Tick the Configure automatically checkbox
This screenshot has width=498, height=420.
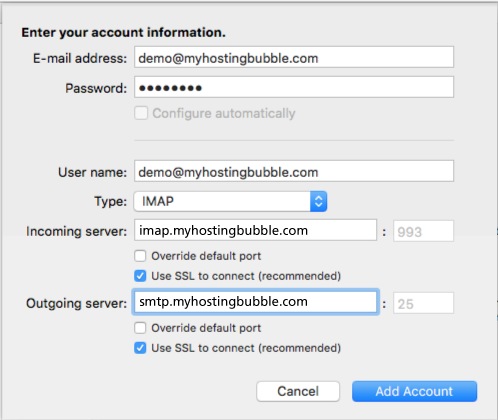(141, 113)
